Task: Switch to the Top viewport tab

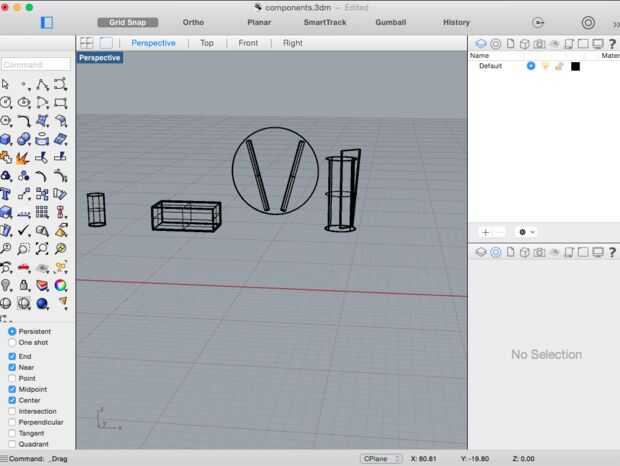Action: tap(206, 43)
